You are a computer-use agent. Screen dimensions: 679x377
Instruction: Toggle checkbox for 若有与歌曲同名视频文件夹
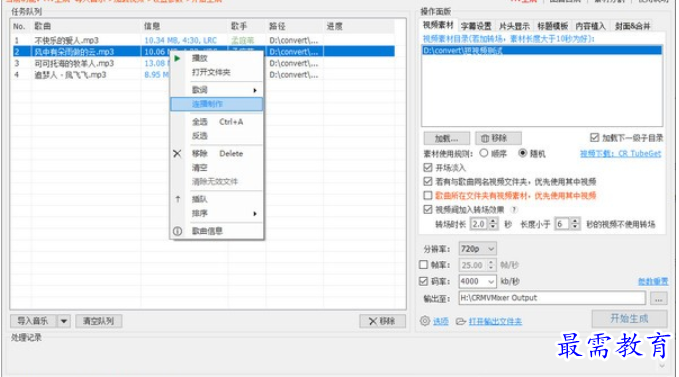click(x=428, y=181)
